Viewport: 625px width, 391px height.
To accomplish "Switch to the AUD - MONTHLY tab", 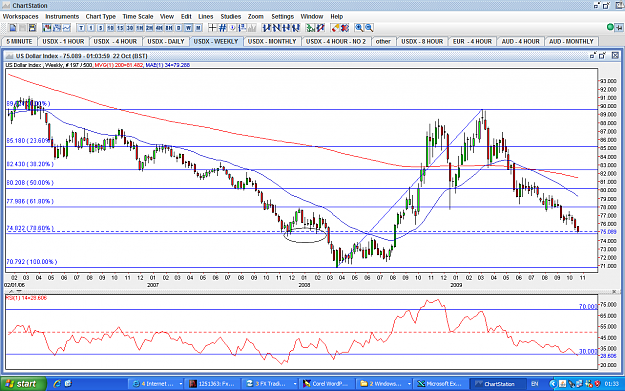I will [571, 41].
